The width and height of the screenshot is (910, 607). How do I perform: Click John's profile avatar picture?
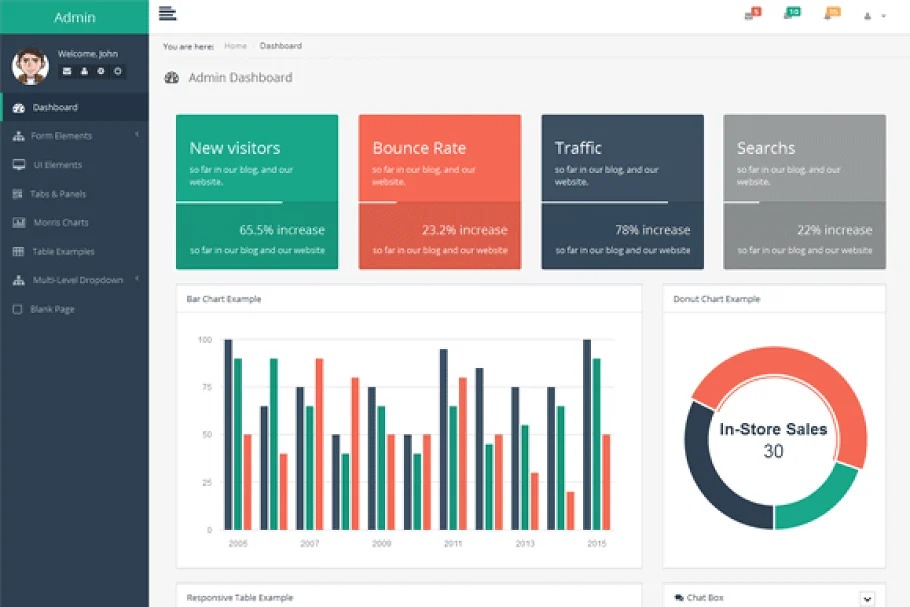point(30,66)
